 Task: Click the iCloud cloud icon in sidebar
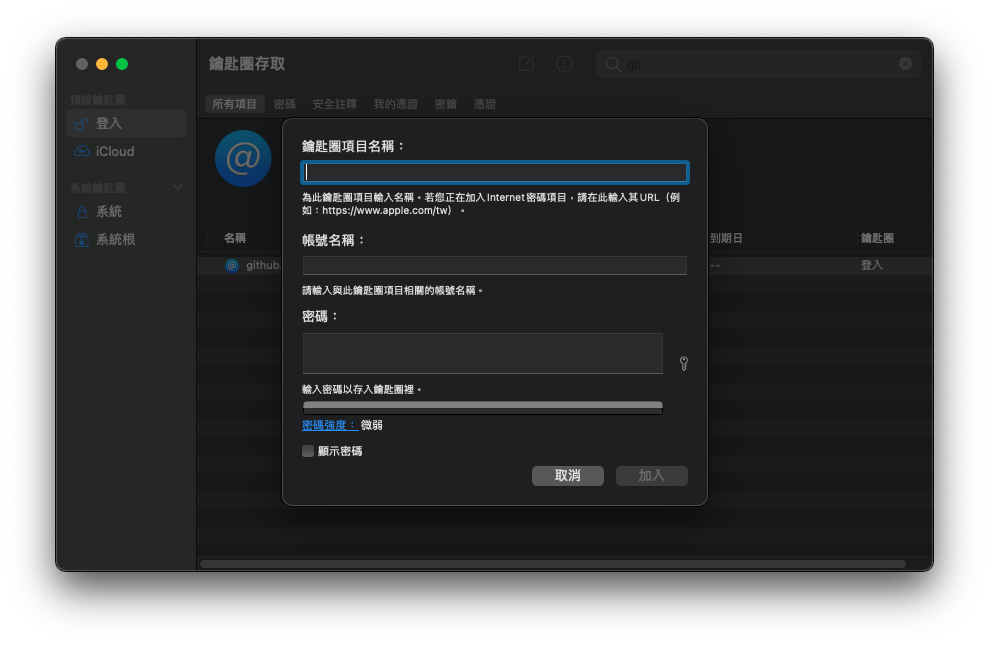(x=82, y=151)
